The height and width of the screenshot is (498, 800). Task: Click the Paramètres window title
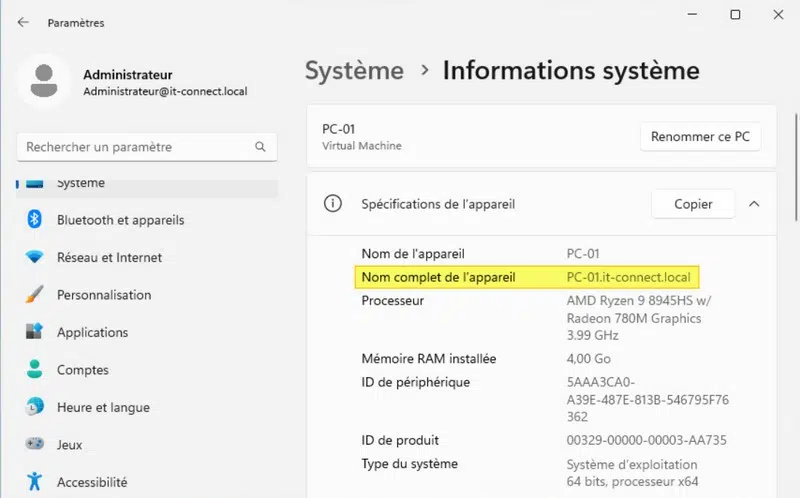coord(76,23)
